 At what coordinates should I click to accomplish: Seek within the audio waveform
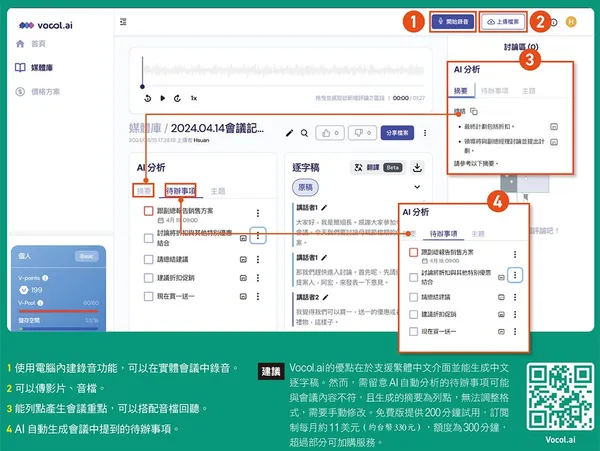(283, 70)
